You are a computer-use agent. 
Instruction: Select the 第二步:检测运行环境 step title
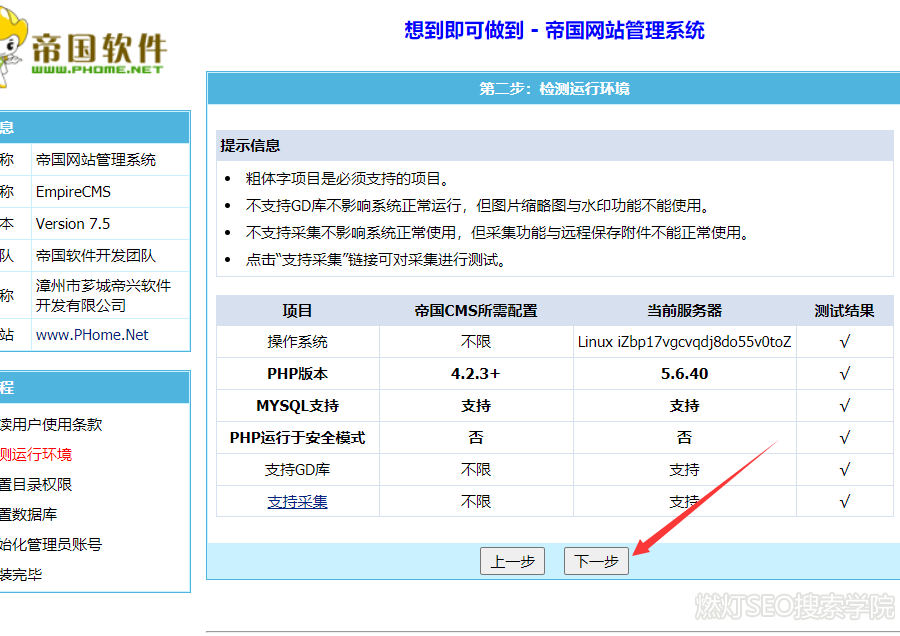pyautogui.click(x=554, y=88)
